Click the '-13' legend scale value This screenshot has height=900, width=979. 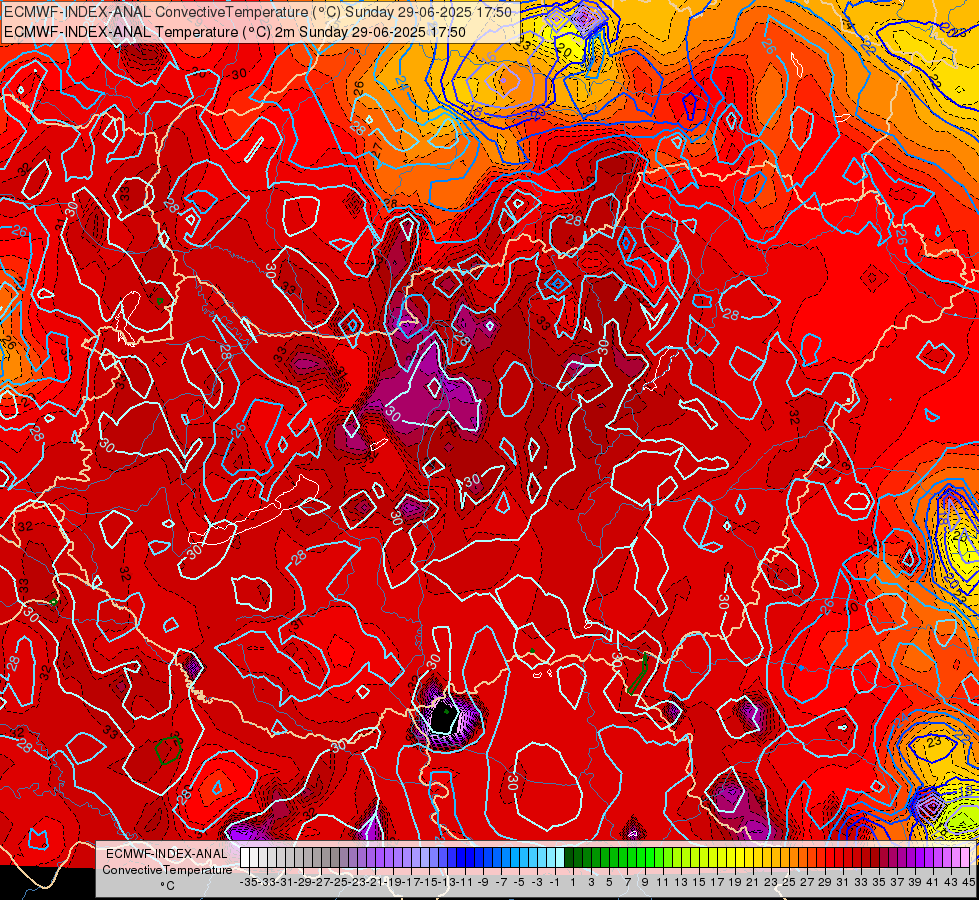click(x=448, y=882)
